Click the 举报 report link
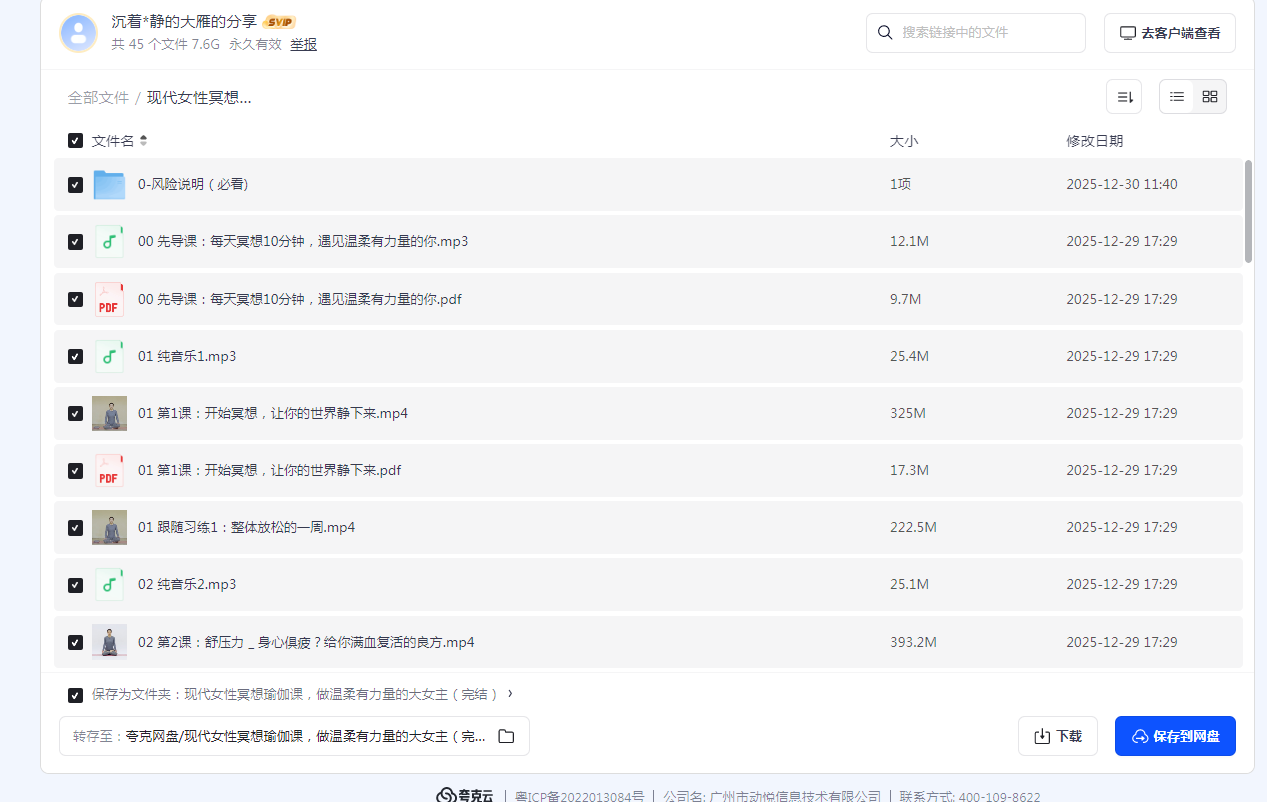 (303, 45)
